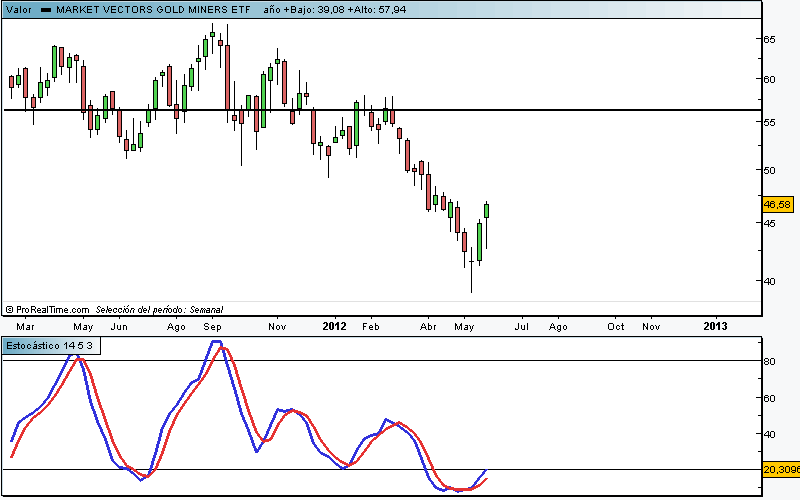
Task: Open the ProRealTime.com copyright link
Action: (x=48, y=310)
